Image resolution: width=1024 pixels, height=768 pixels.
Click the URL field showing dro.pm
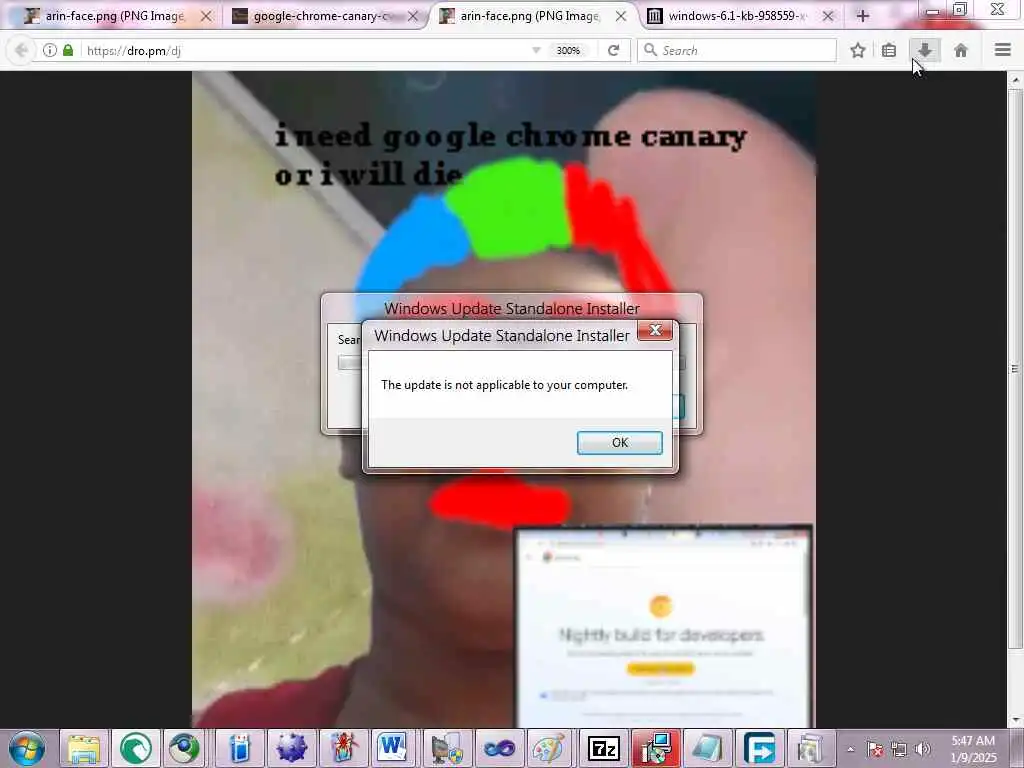click(307, 50)
